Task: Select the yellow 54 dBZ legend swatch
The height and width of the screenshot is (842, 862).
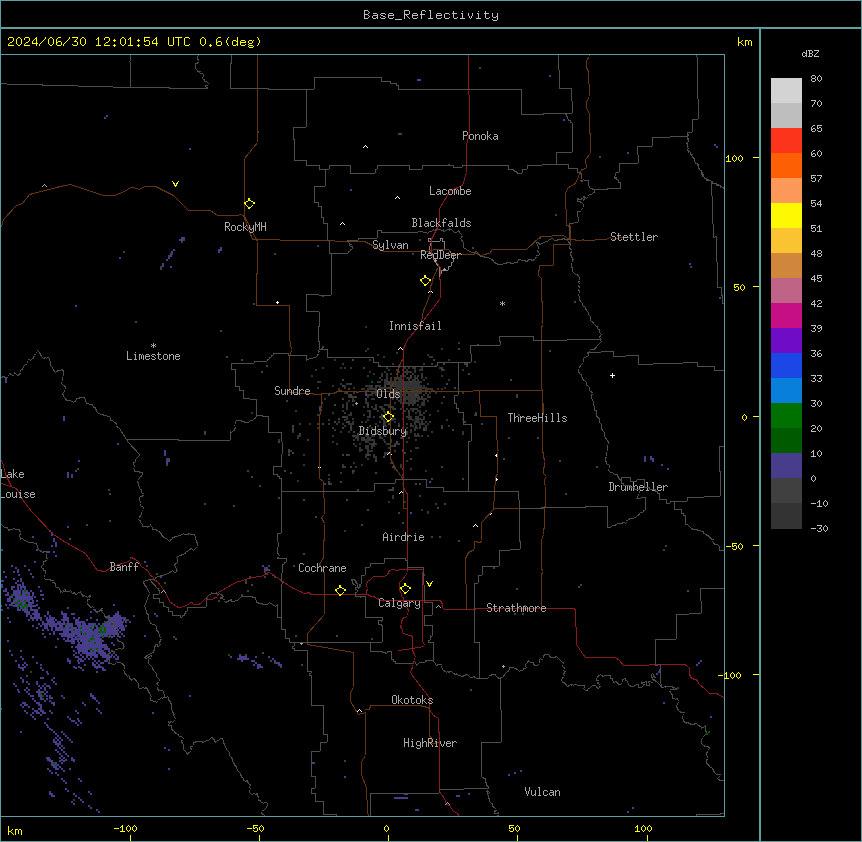Action: click(786, 215)
